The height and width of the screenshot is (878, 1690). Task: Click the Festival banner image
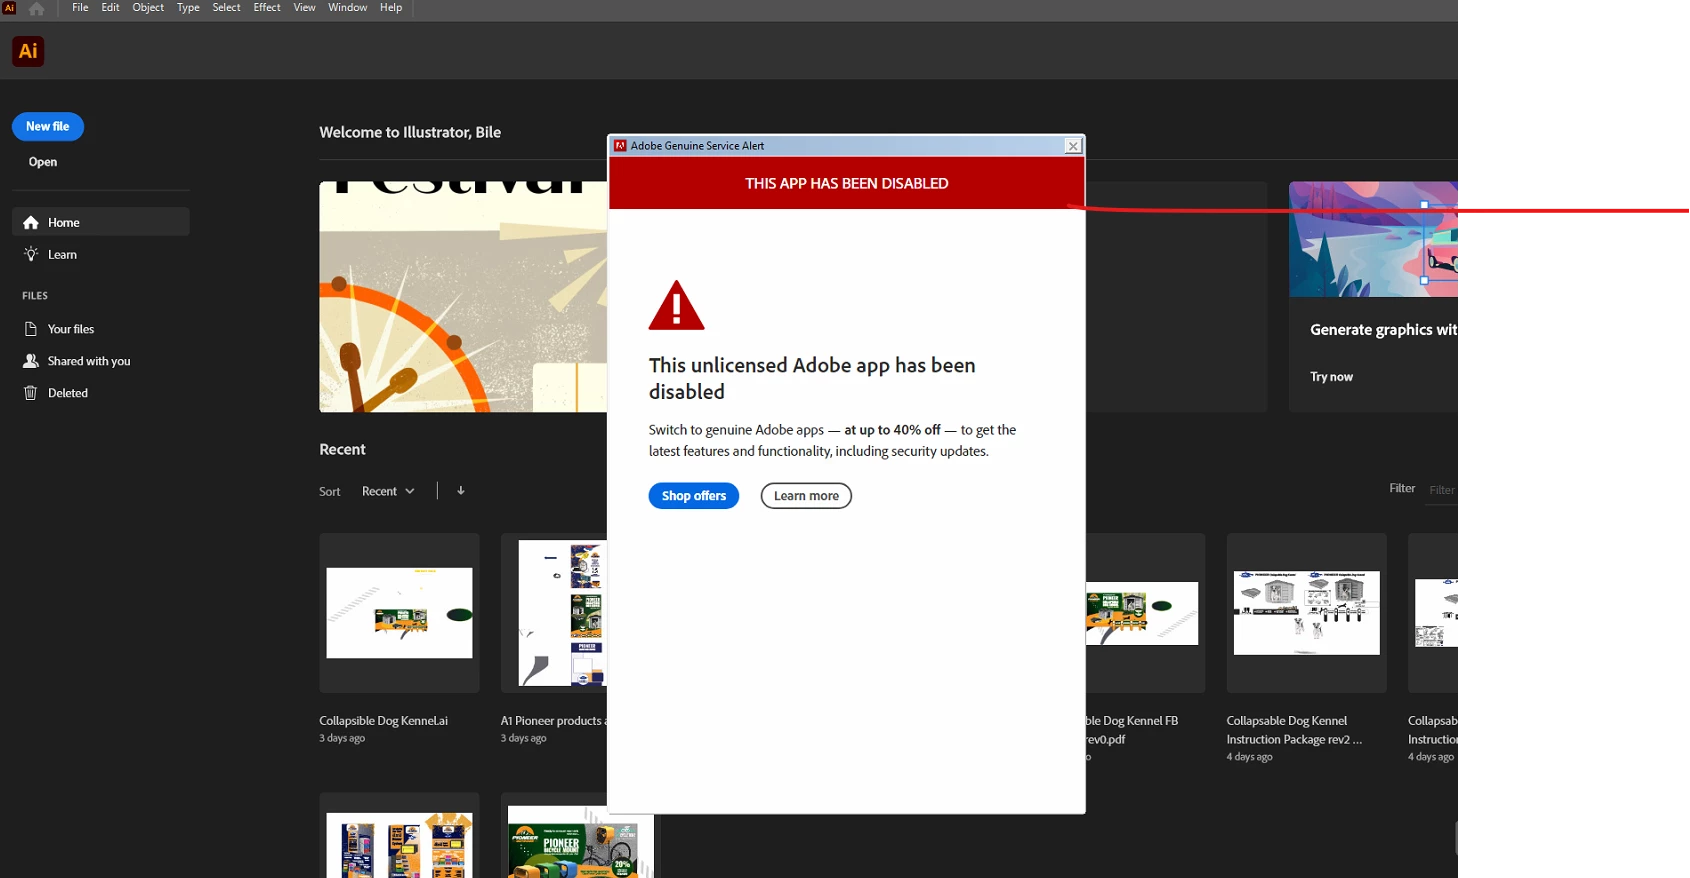tap(463, 297)
